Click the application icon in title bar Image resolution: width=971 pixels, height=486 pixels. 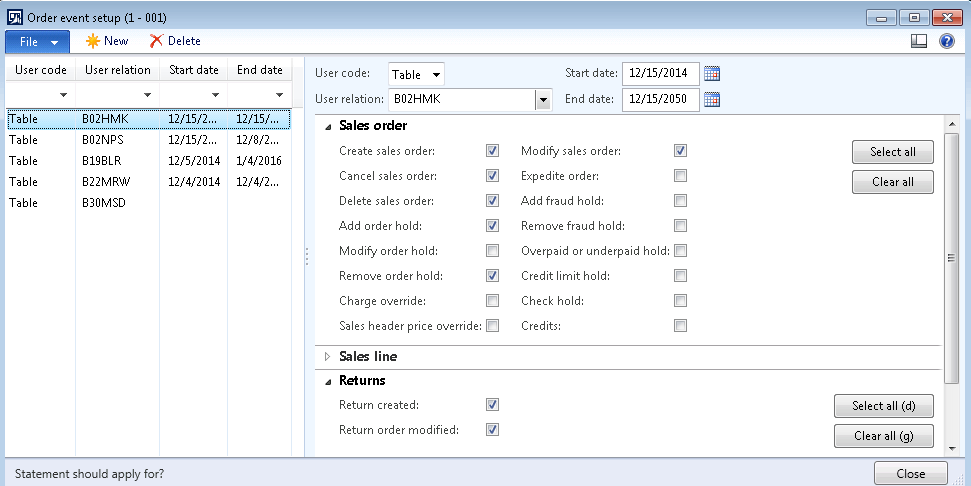[x=14, y=17]
